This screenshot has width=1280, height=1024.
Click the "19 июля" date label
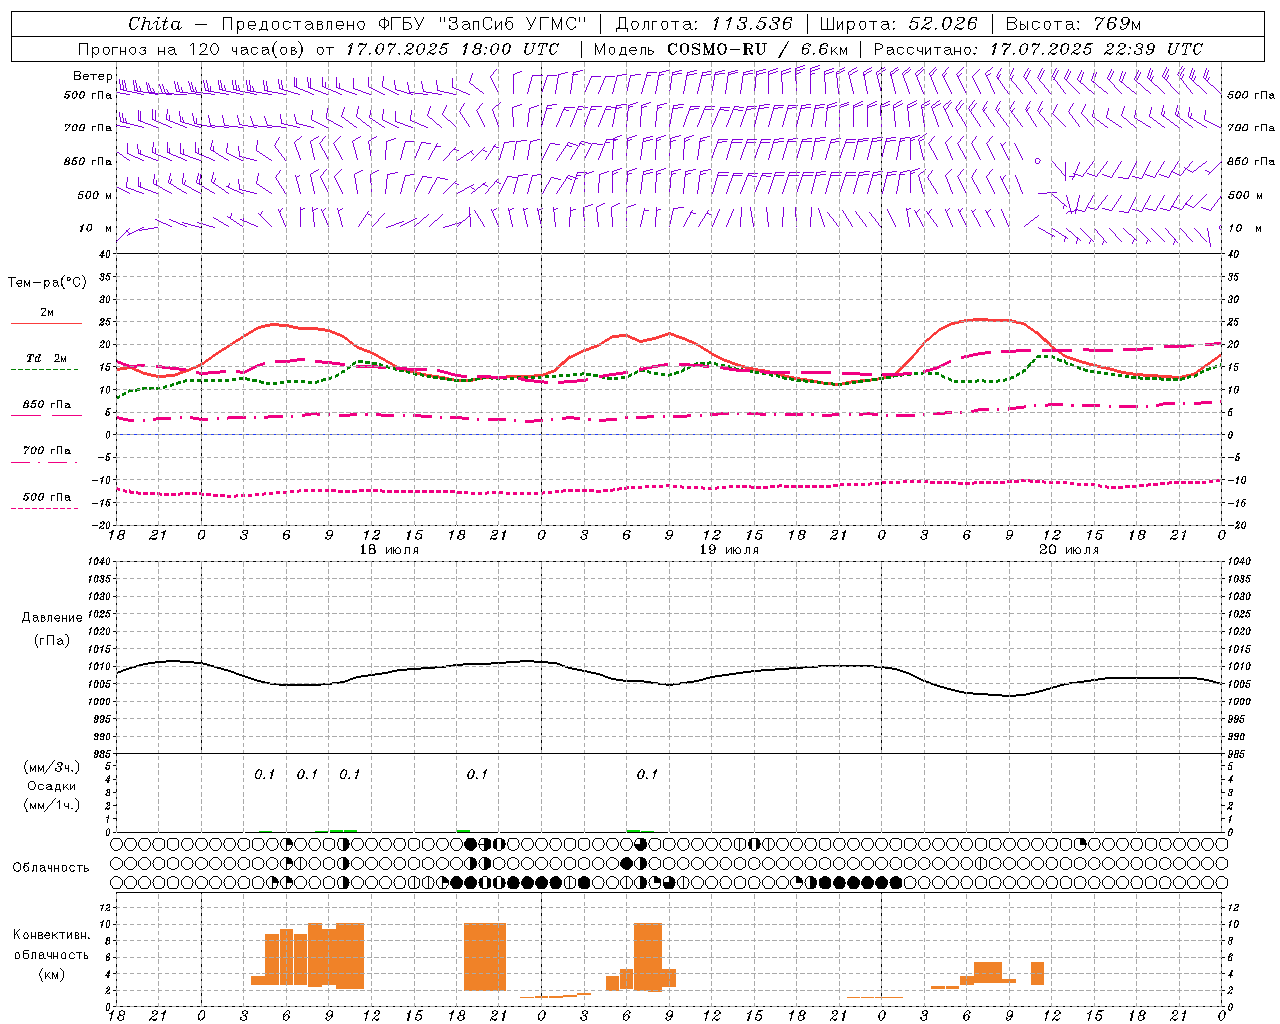click(729, 550)
